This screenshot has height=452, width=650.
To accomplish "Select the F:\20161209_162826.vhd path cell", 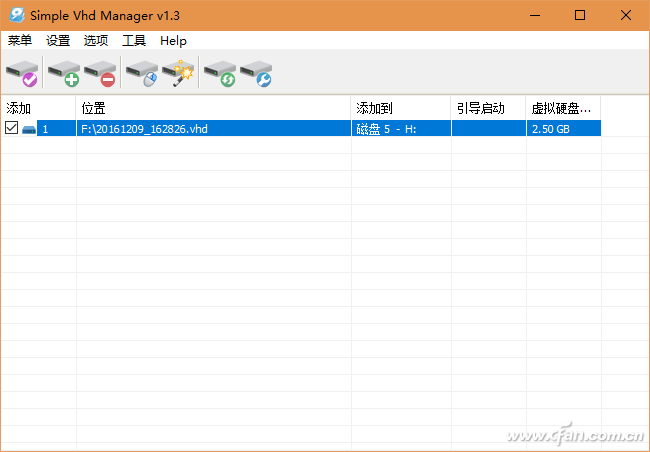I will 214,129.
